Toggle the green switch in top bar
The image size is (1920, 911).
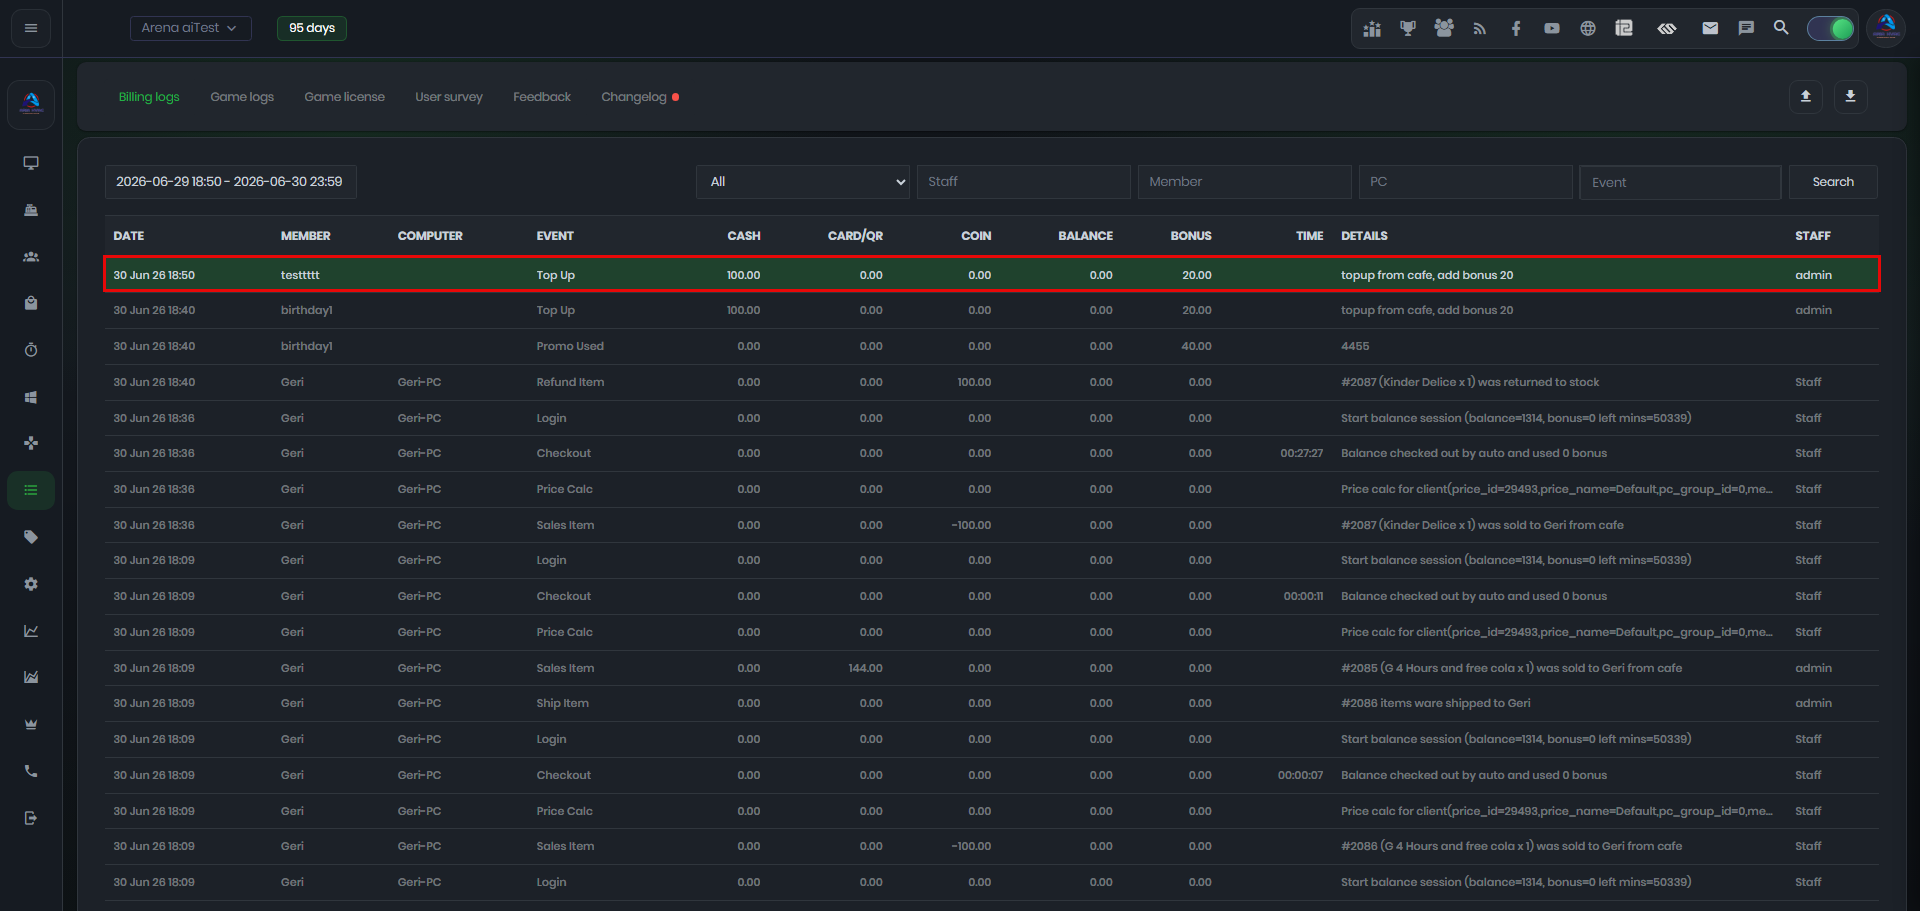pos(1830,28)
